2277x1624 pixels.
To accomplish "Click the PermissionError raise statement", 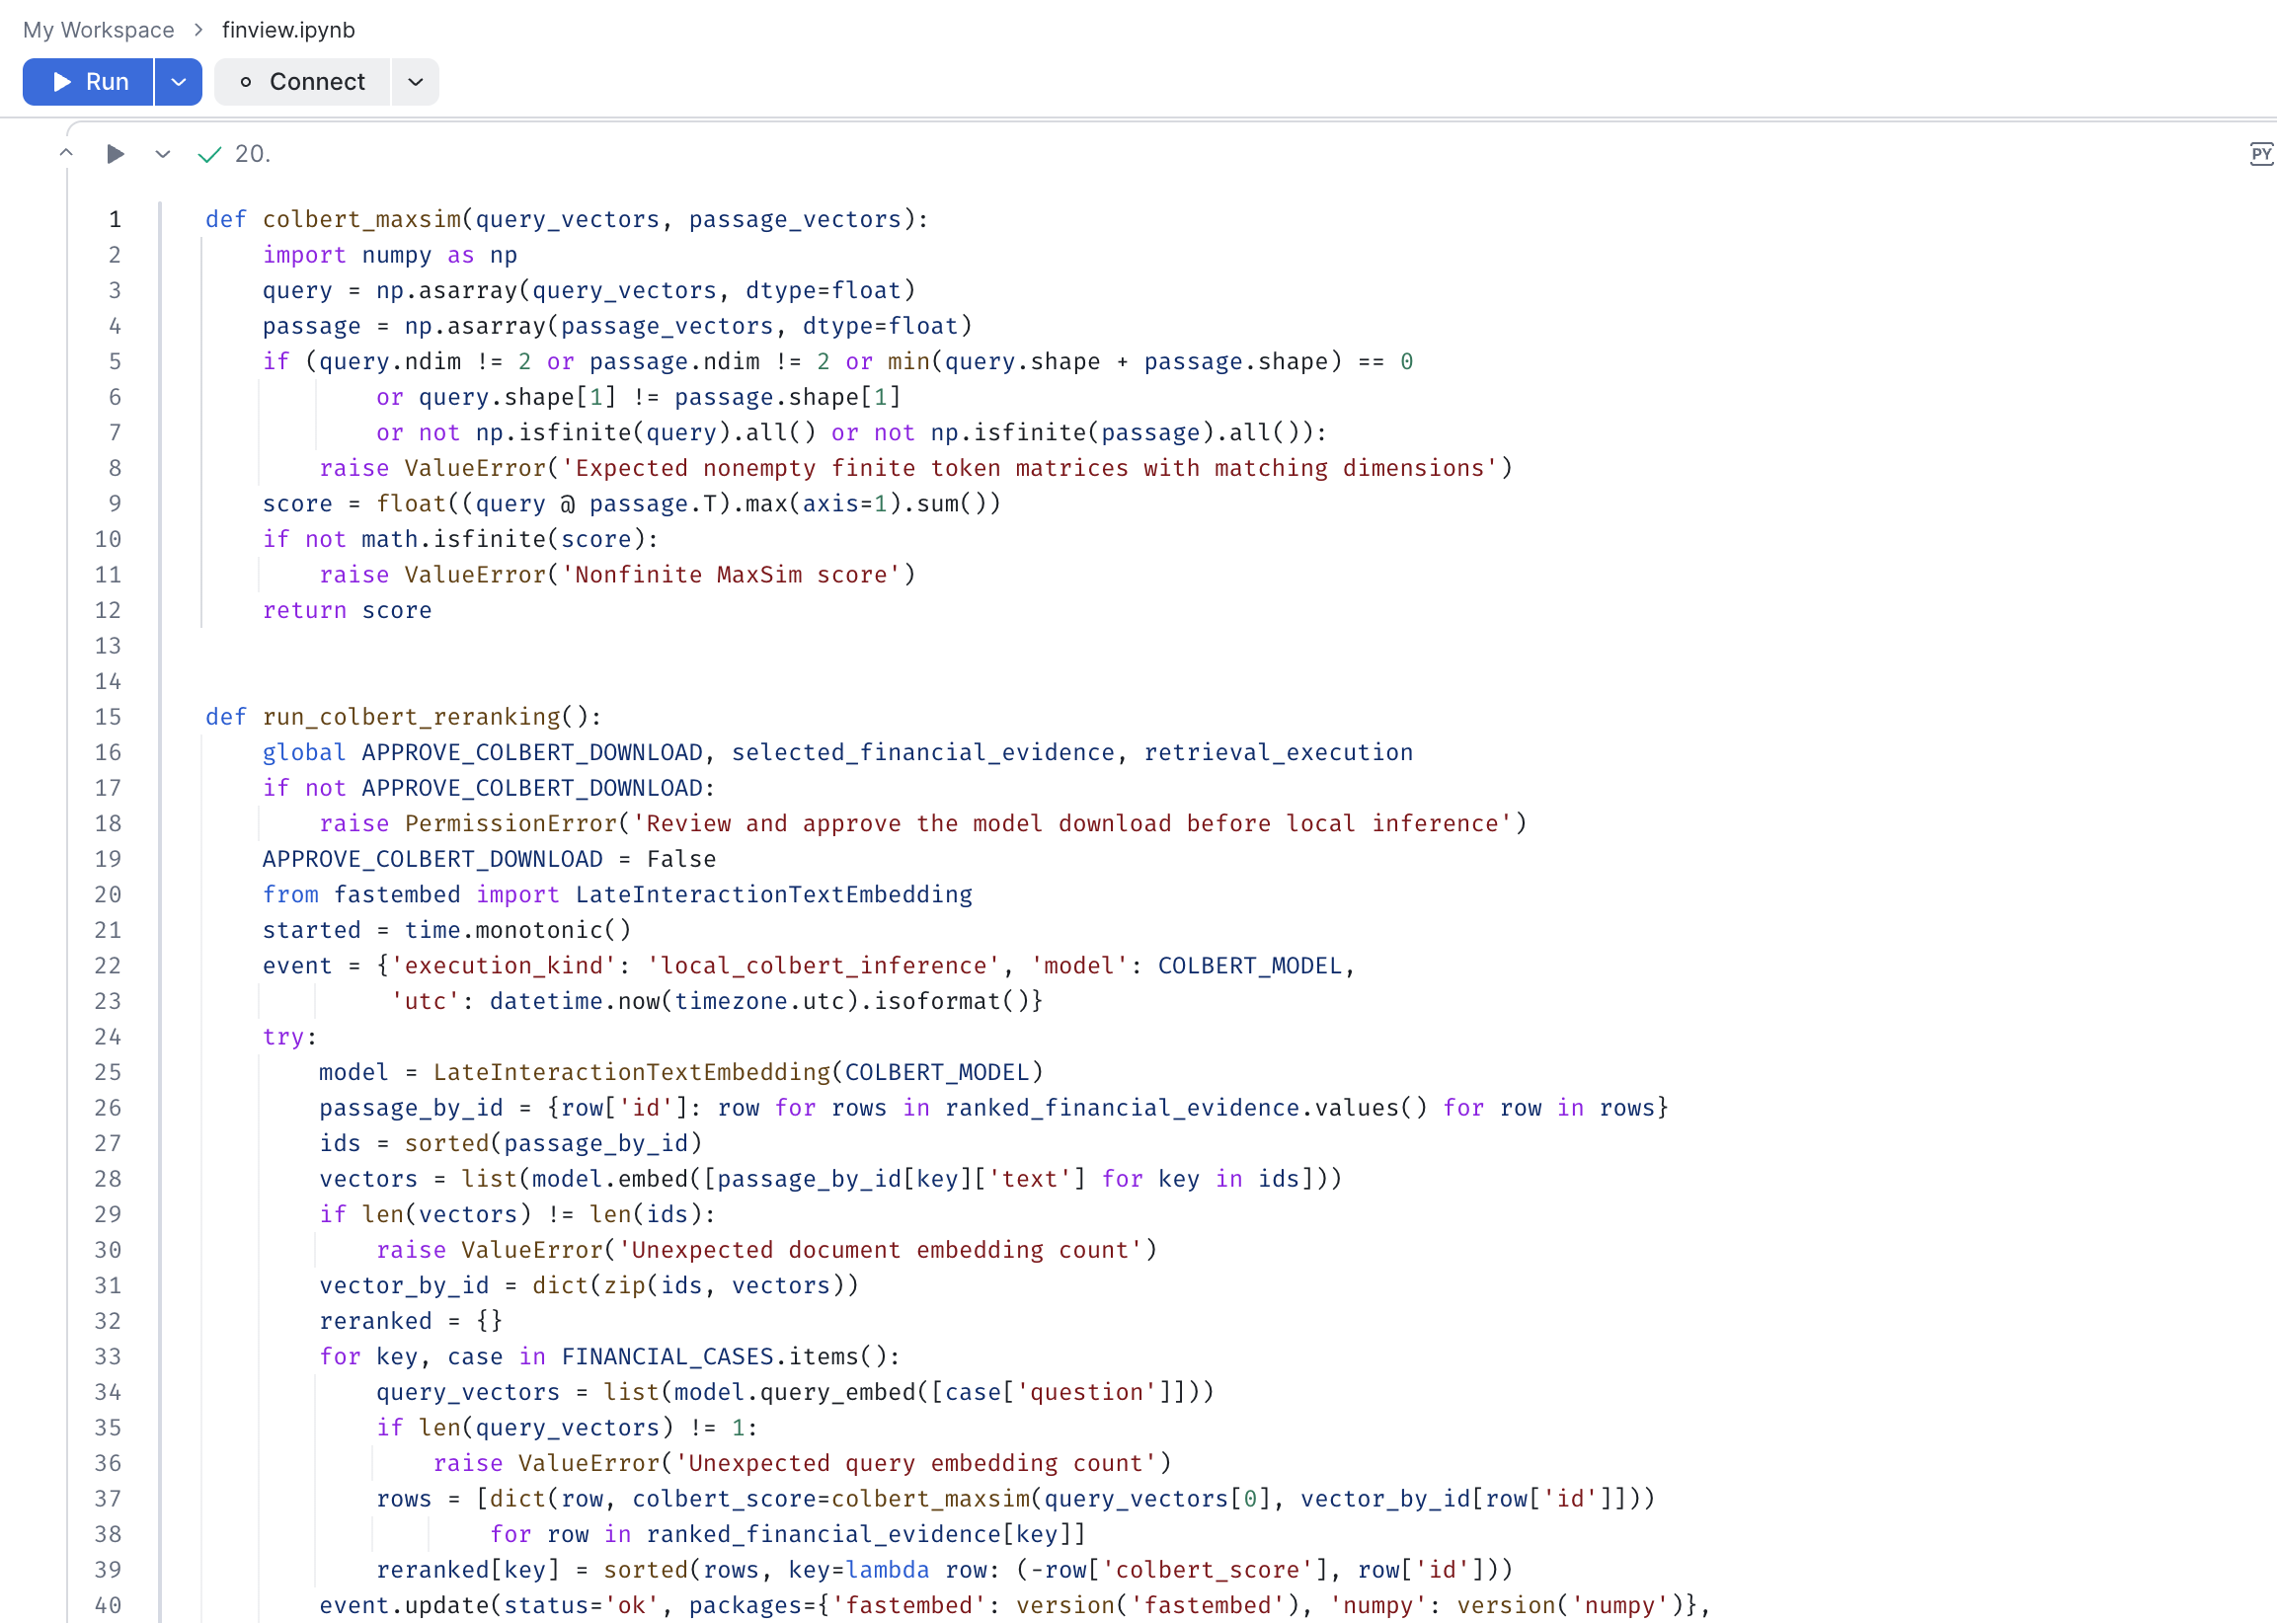I will click(923, 823).
